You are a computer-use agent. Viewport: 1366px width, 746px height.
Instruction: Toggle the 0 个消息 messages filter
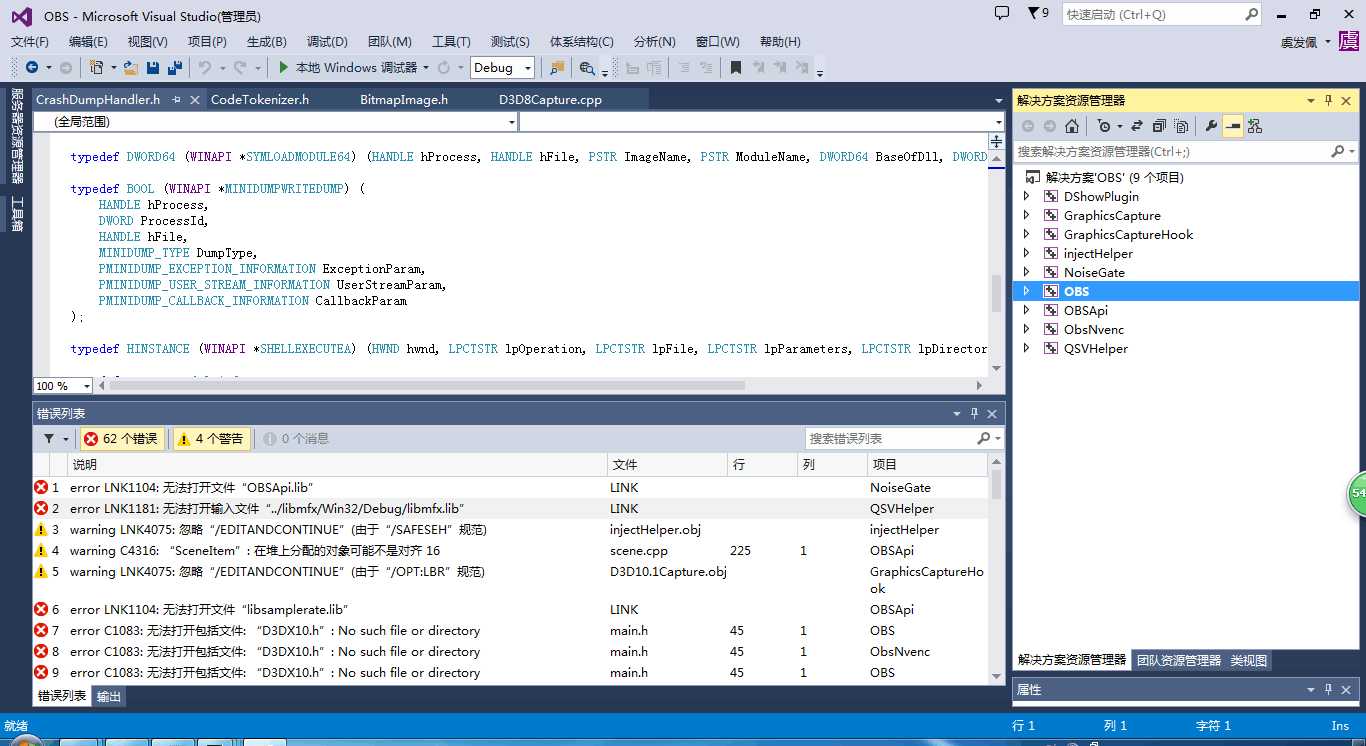coord(296,439)
